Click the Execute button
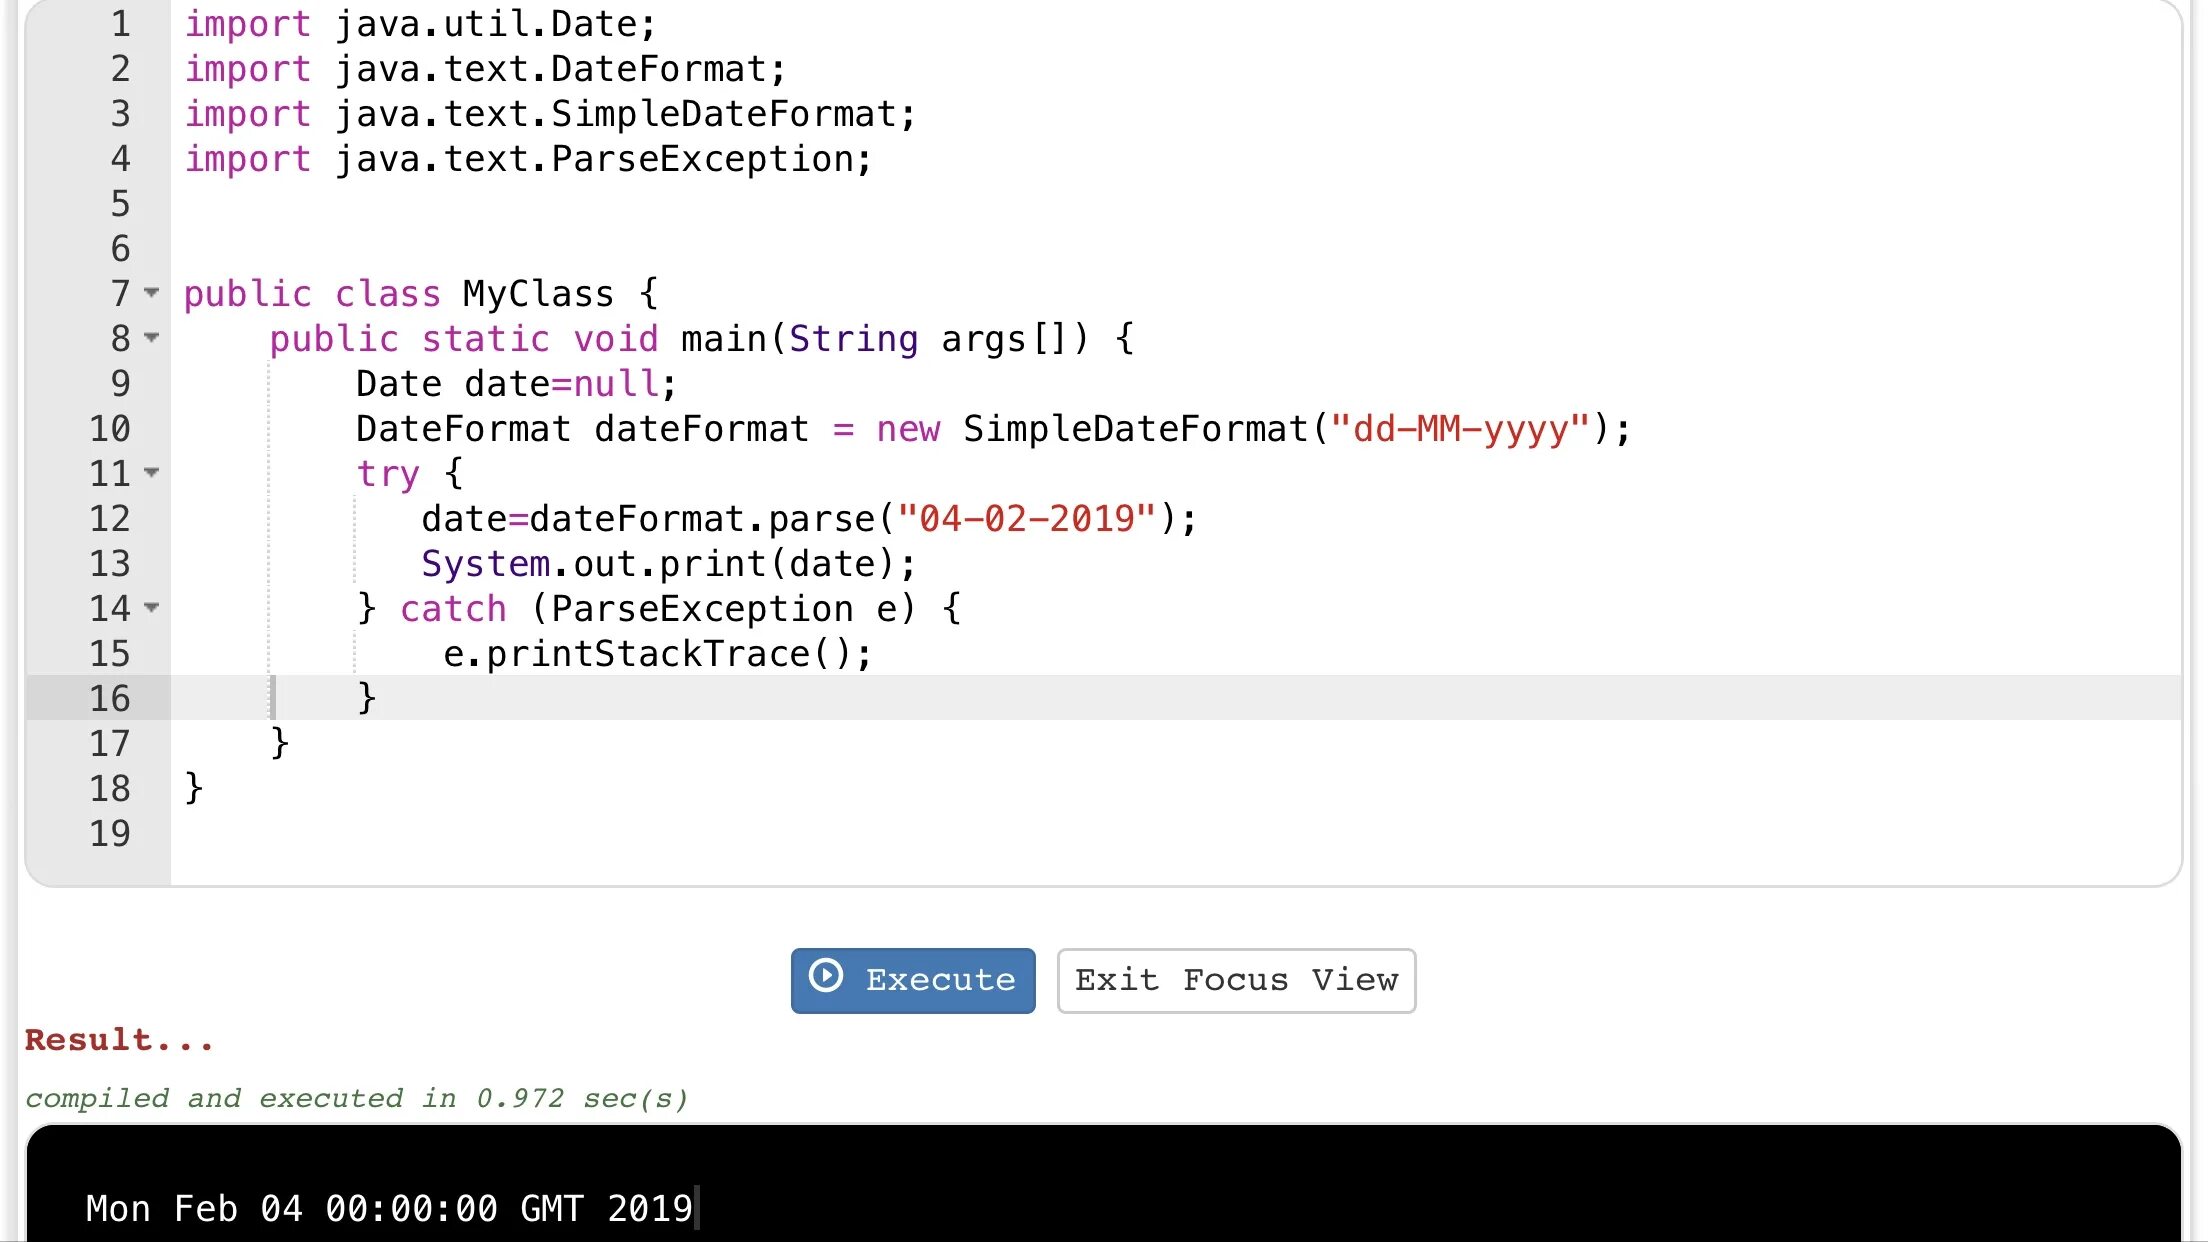This screenshot has width=2208, height=1242. [x=913, y=980]
